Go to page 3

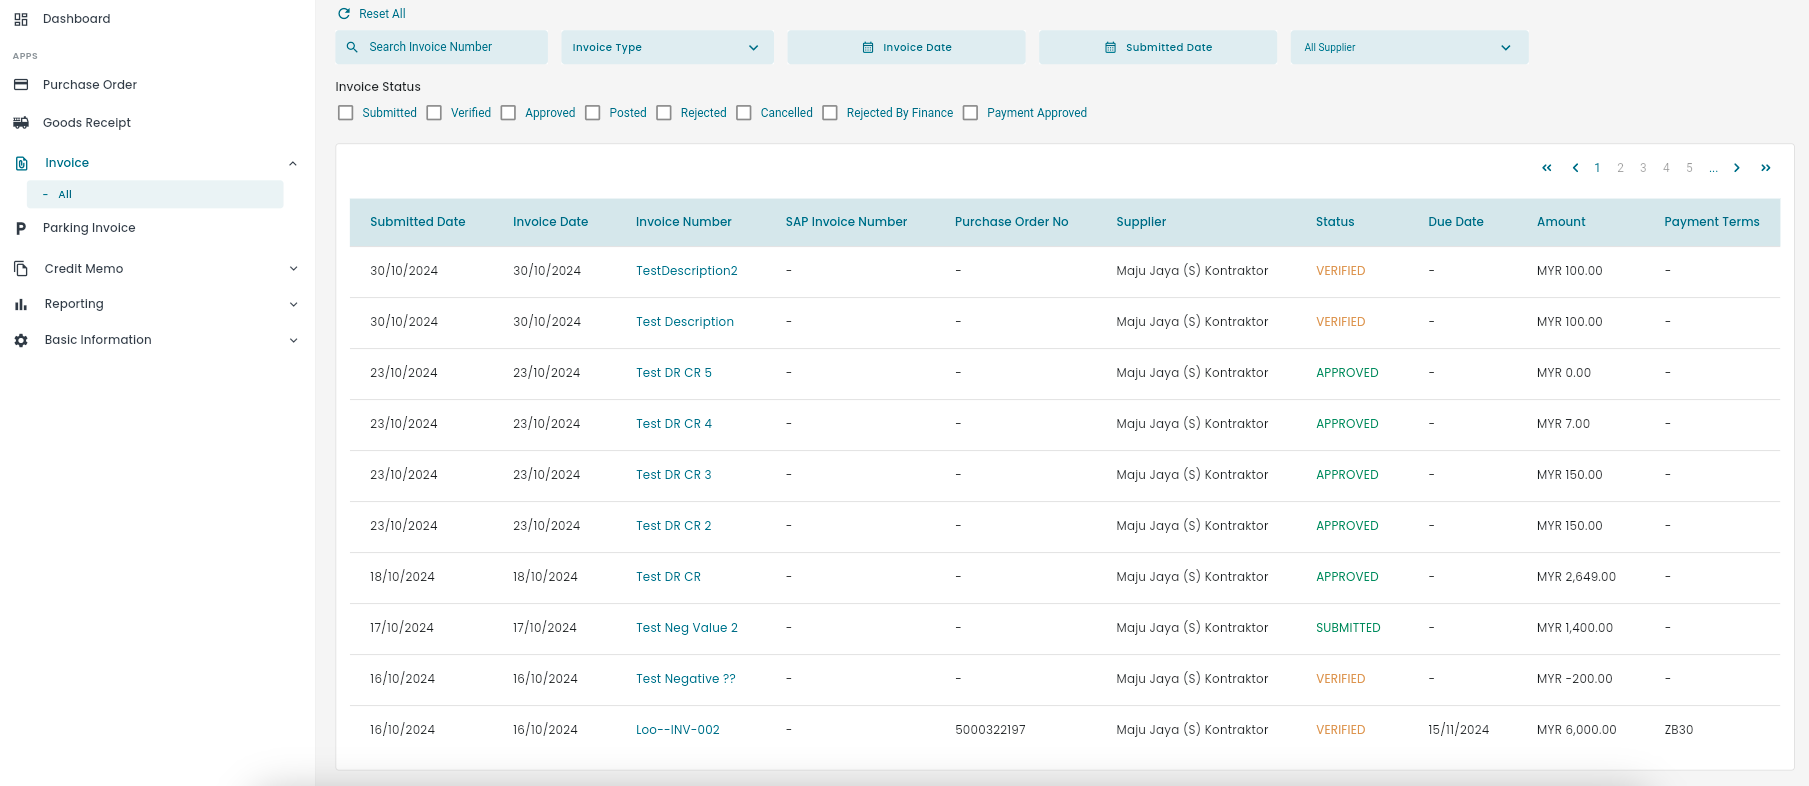(x=1643, y=168)
